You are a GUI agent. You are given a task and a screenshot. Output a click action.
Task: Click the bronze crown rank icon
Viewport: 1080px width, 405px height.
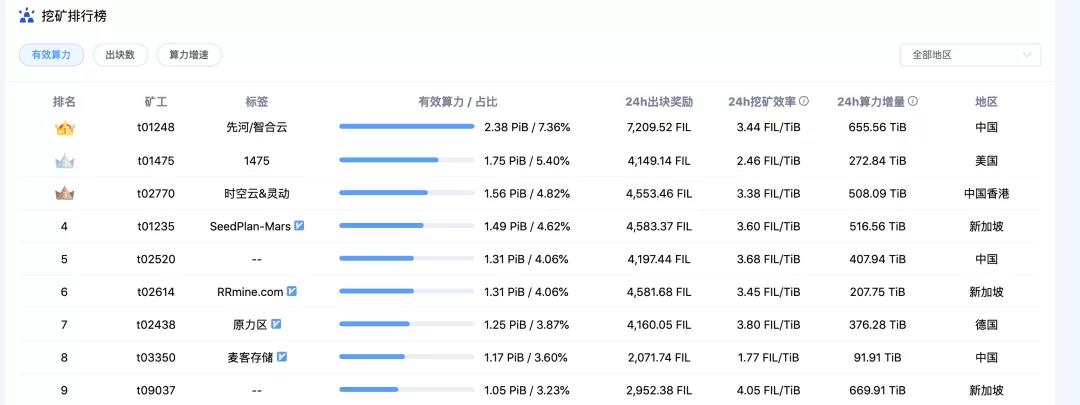65,194
